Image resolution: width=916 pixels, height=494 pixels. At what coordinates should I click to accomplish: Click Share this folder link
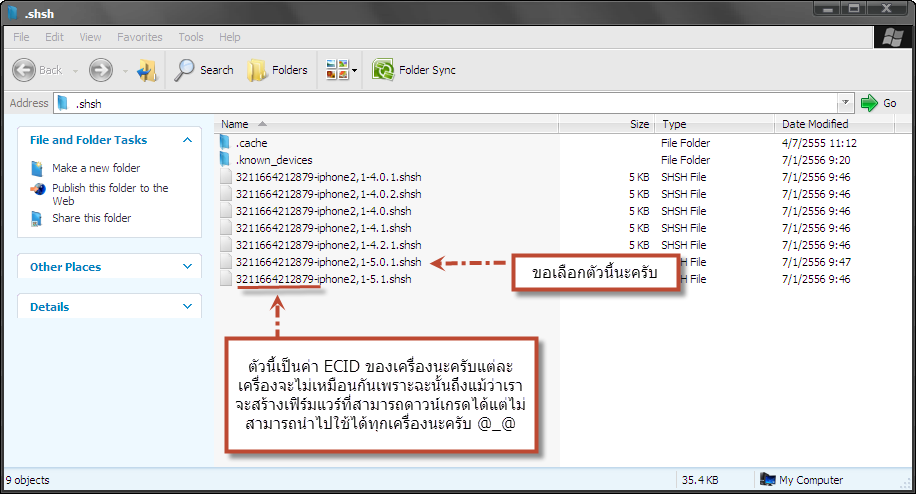91,218
